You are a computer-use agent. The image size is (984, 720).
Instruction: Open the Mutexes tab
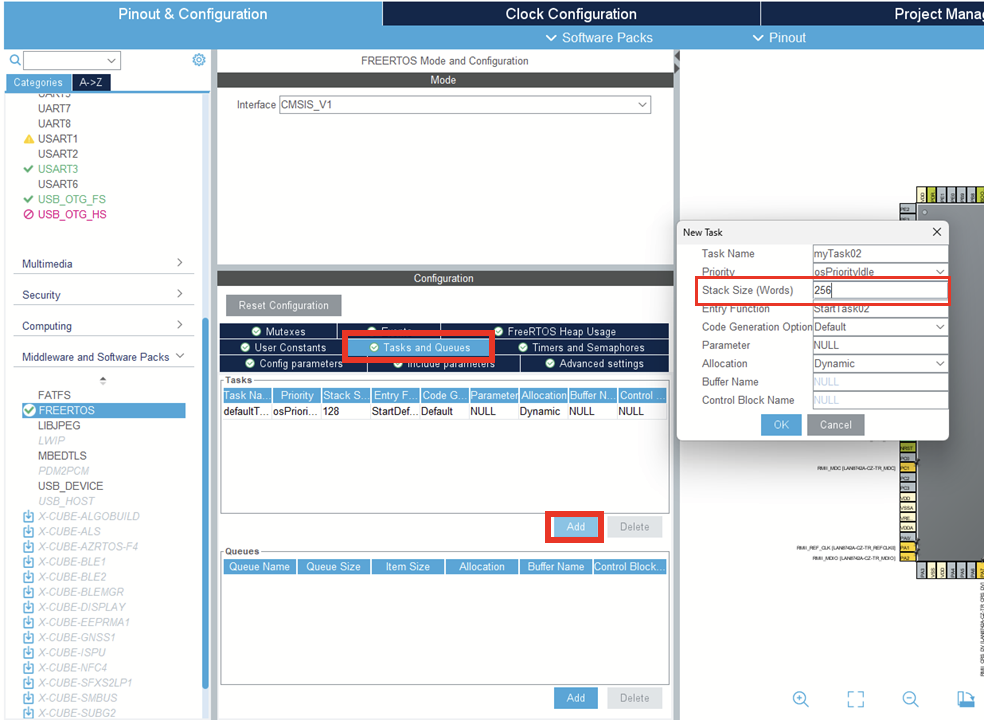click(279, 331)
